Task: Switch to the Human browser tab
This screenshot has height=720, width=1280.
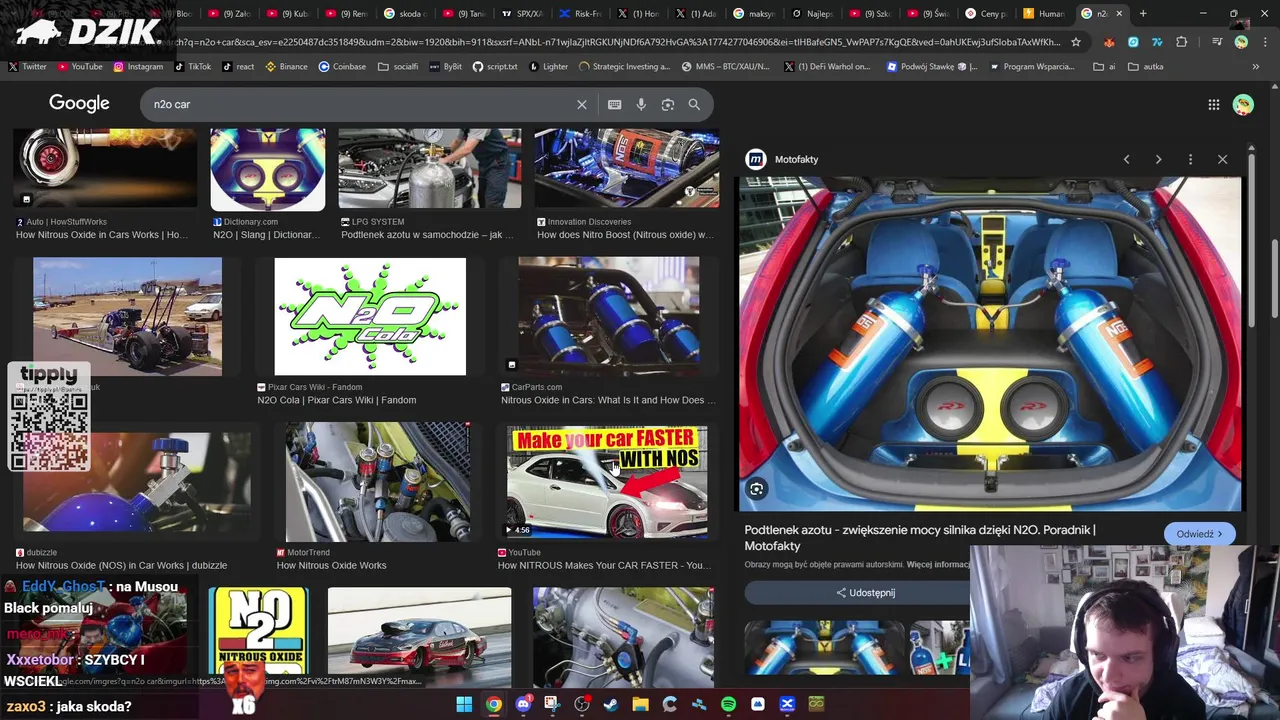Action: [x=1043, y=14]
